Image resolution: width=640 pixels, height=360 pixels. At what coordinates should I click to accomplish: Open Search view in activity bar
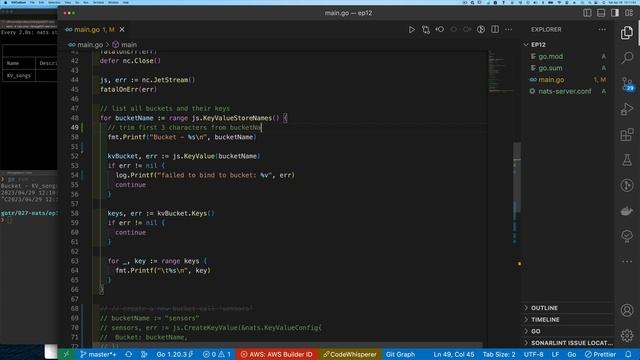tap(627, 58)
